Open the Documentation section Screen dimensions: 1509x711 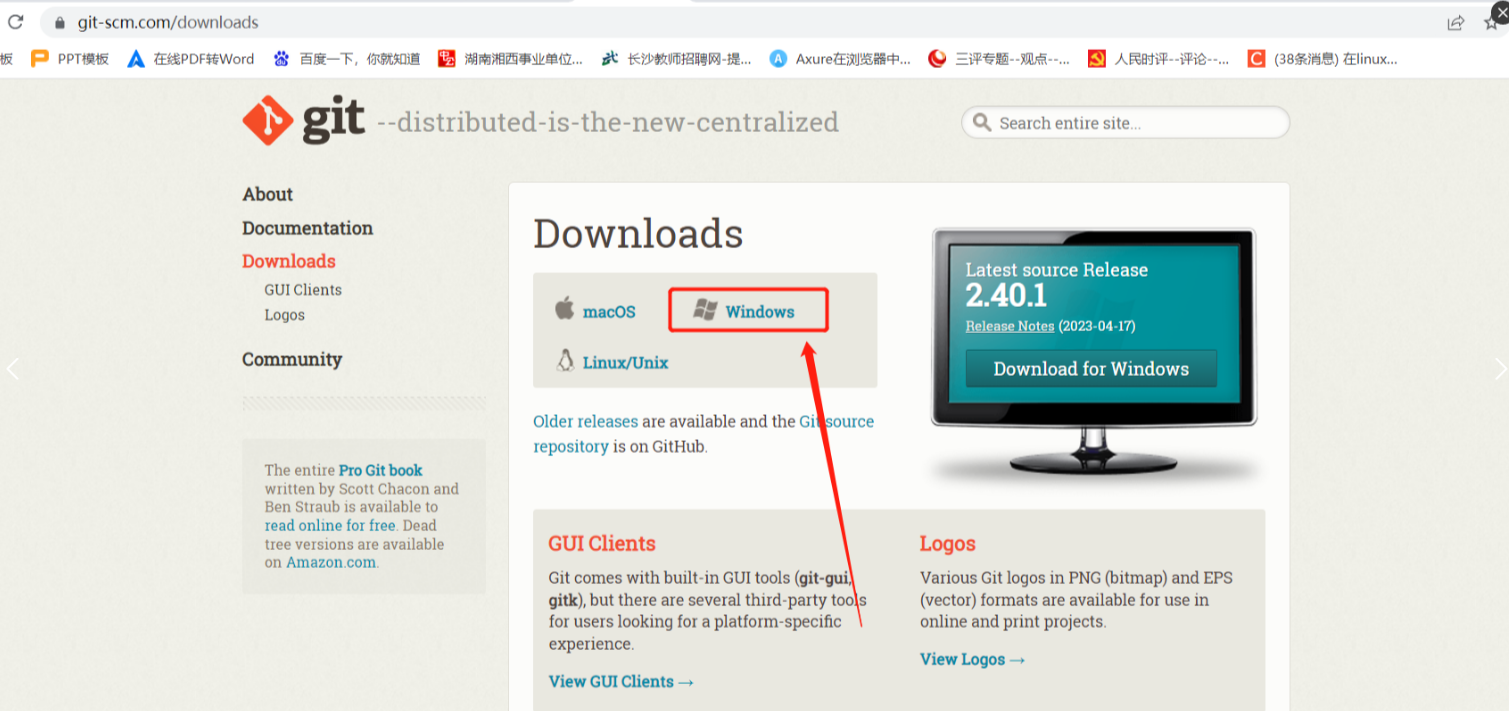pyautogui.click(x=307, y=228)
